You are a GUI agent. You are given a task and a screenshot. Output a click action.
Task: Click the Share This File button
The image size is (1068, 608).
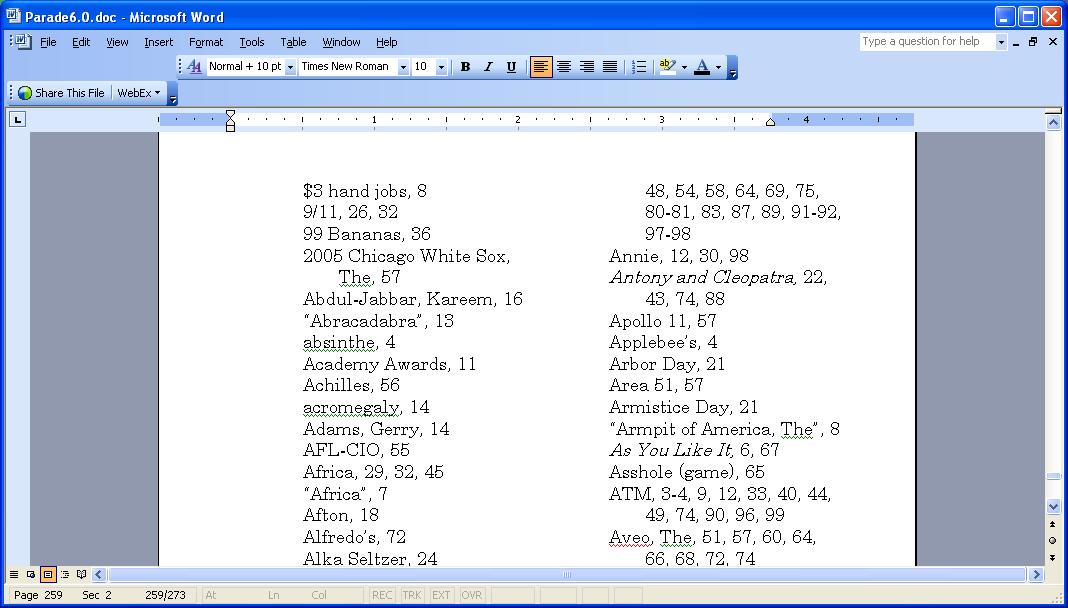tap(61, 93)
